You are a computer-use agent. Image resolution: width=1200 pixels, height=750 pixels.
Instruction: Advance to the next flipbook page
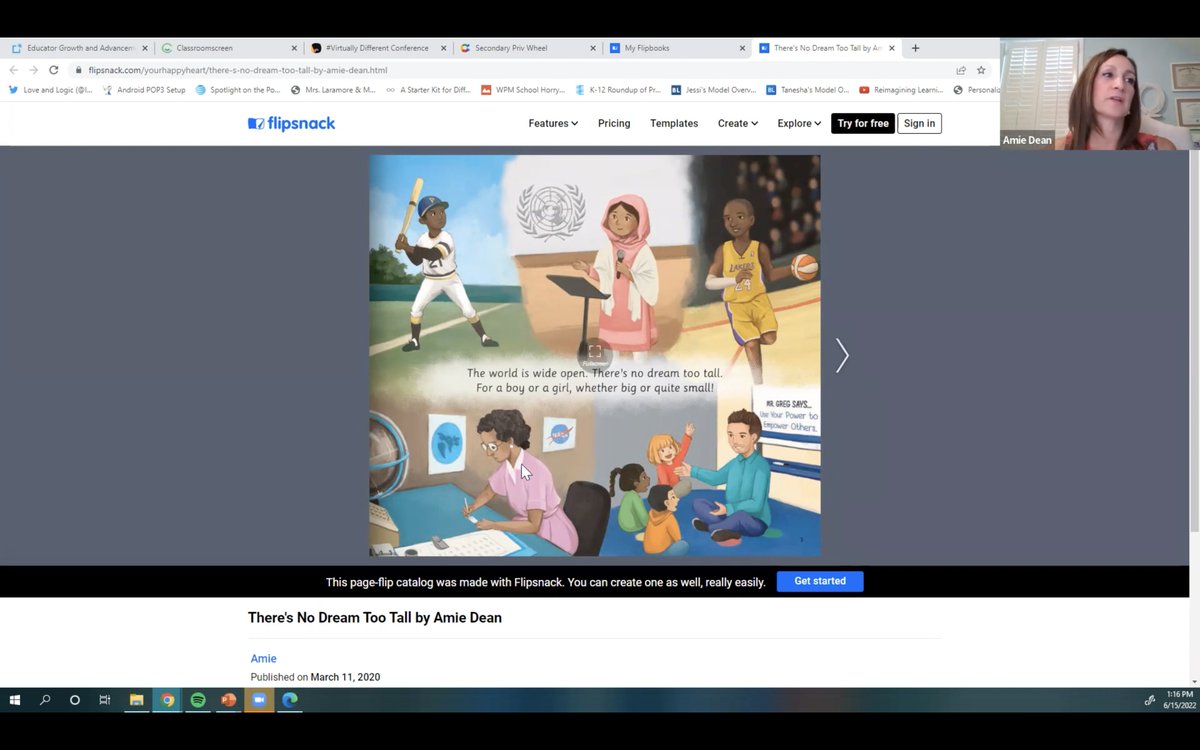pos(841,355)
